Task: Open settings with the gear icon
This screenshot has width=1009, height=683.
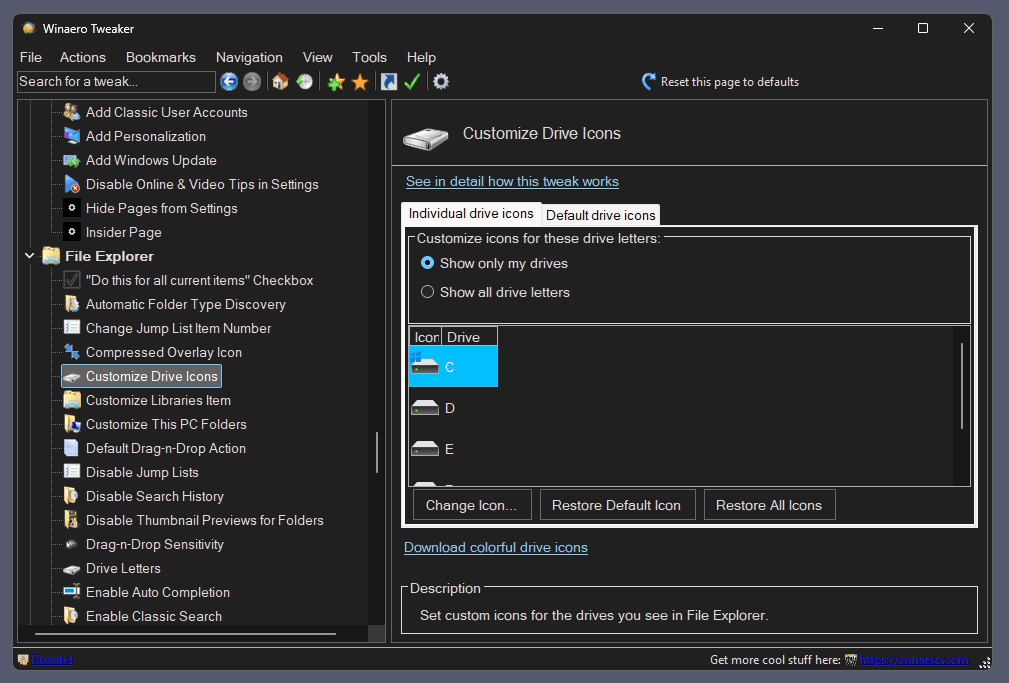Action: point(441,82)
